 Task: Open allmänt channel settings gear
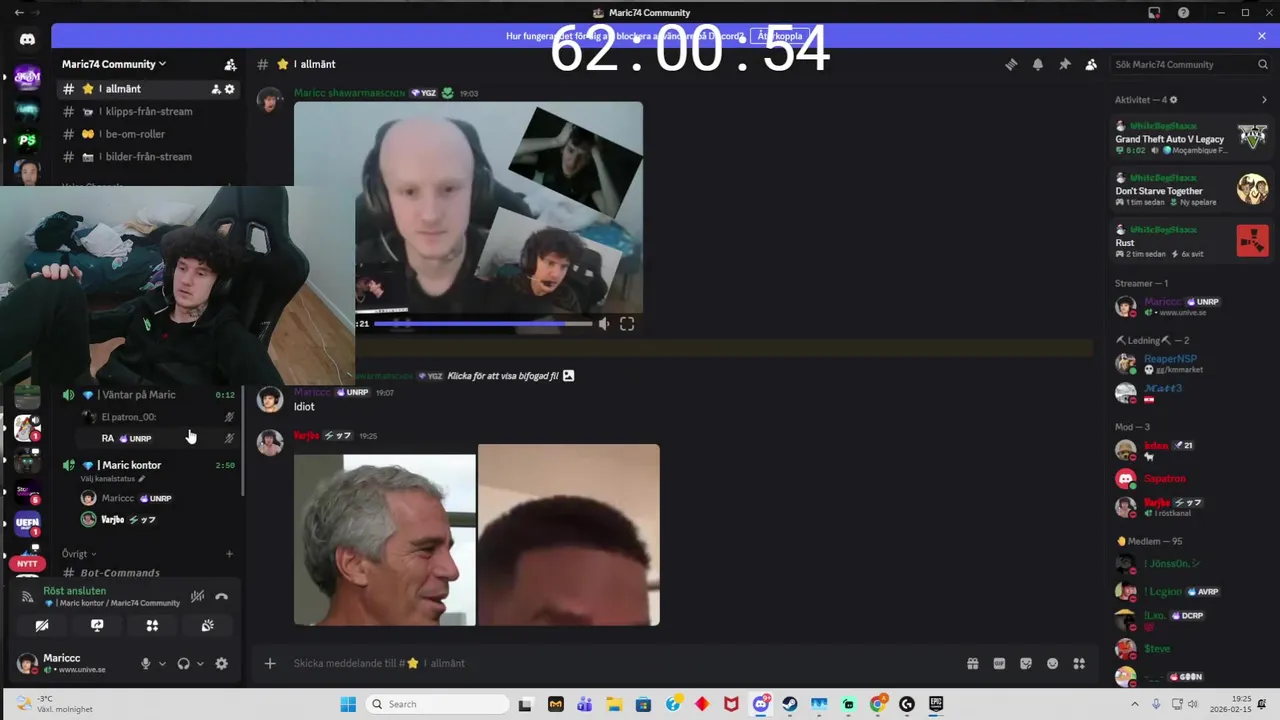click(229, 89)
